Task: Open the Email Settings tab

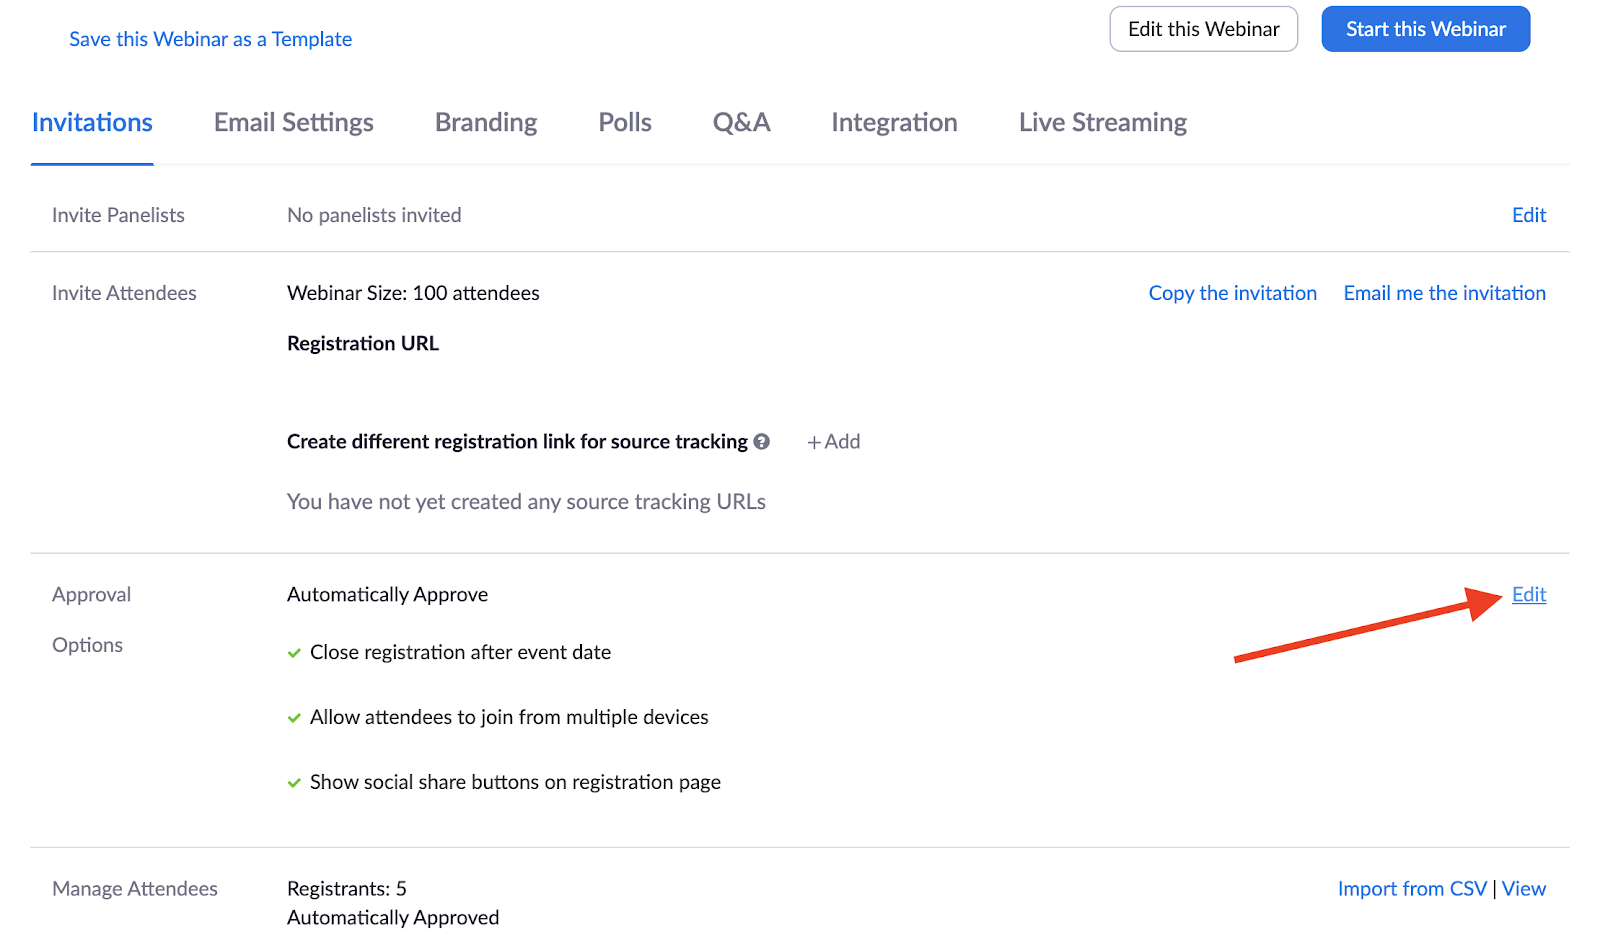Action: coord(293,123)
